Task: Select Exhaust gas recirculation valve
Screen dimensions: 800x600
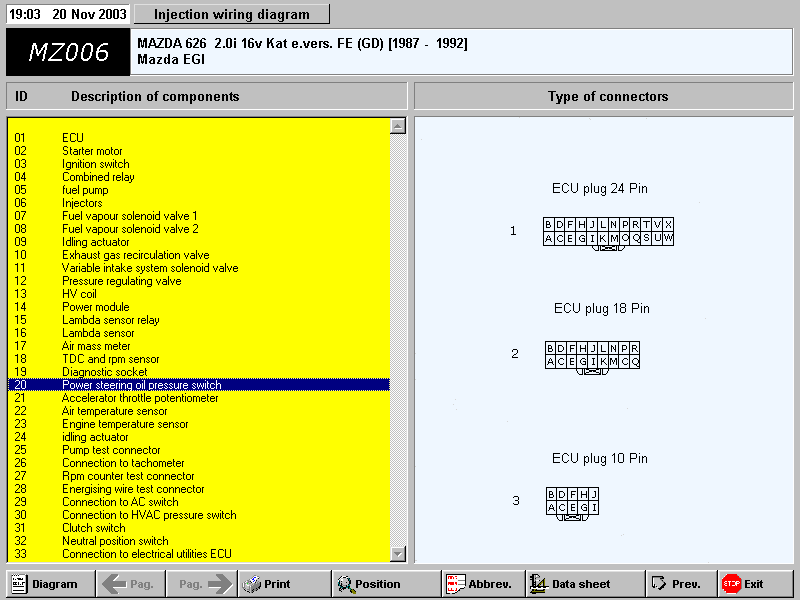Action: (199, 255)
